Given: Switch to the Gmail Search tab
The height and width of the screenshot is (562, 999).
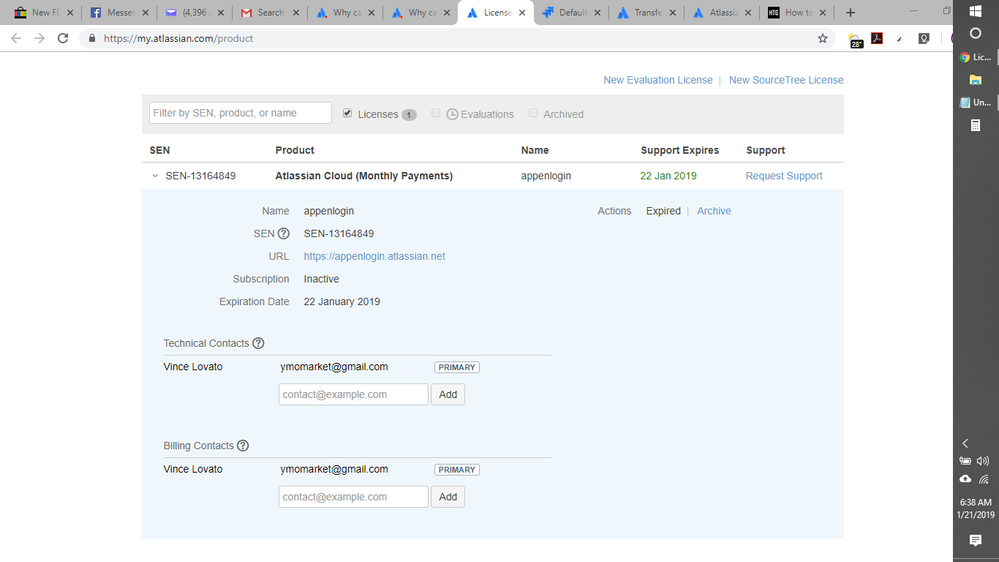Looking at the screenshot, I should click(270, 13).
